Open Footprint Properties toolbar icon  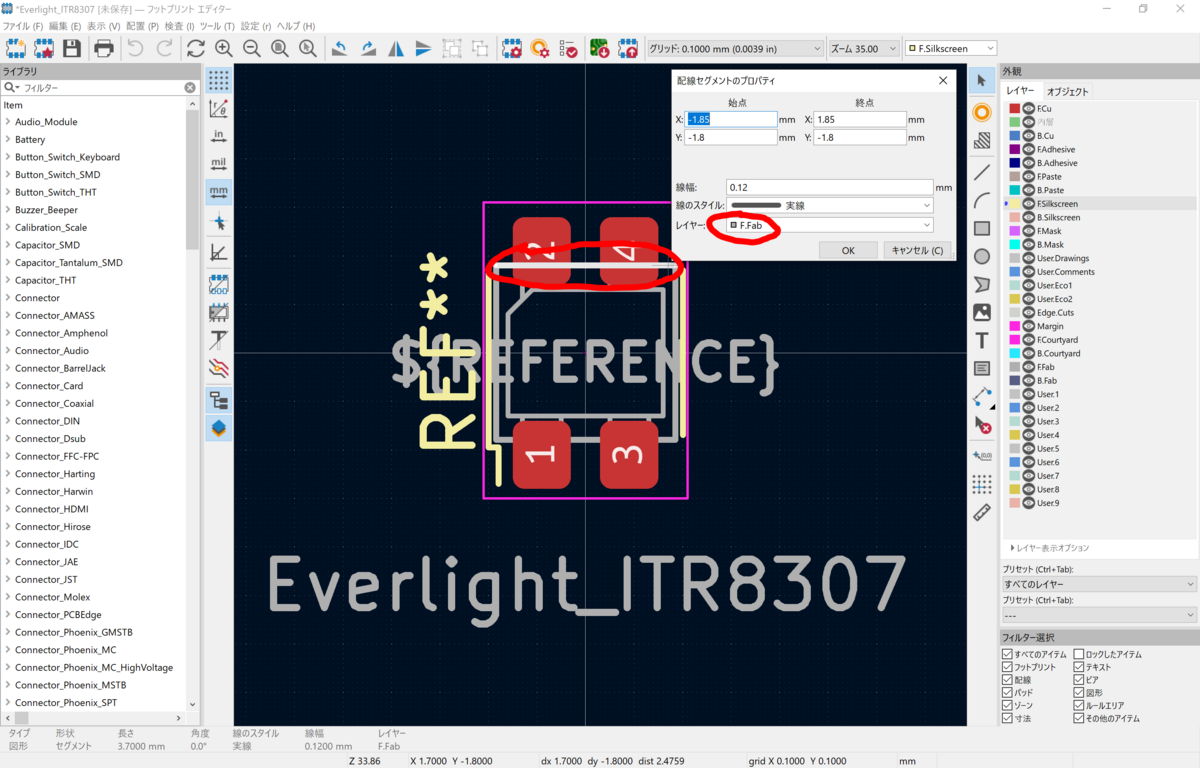click(512, 48)
